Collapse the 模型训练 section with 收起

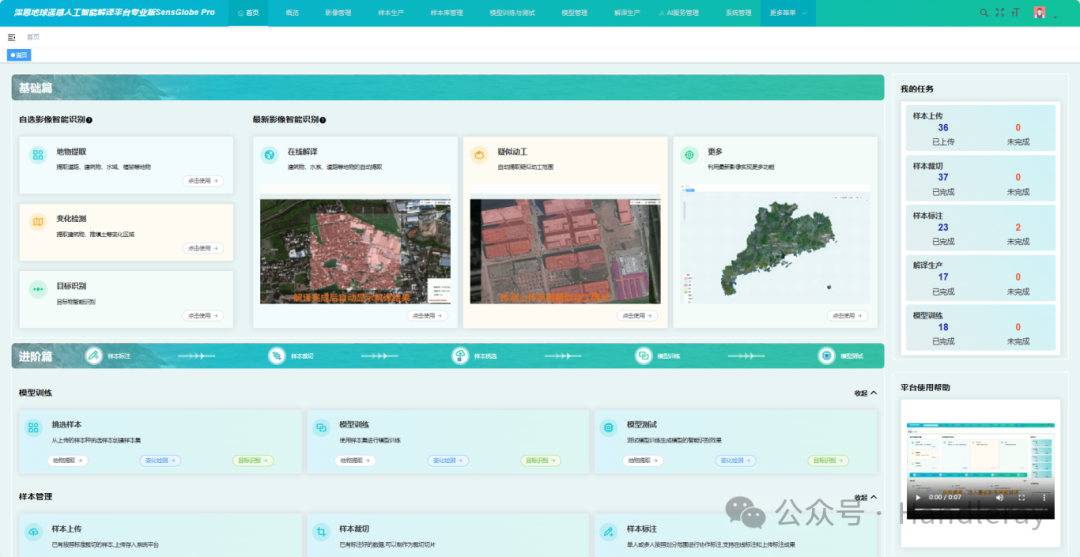click(865, 393)
